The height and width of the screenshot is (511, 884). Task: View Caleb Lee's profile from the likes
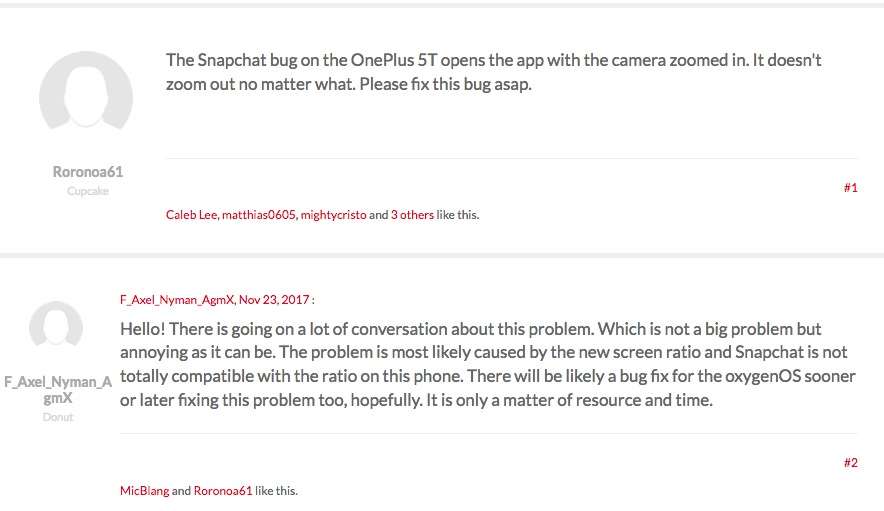tap(191, 215)
